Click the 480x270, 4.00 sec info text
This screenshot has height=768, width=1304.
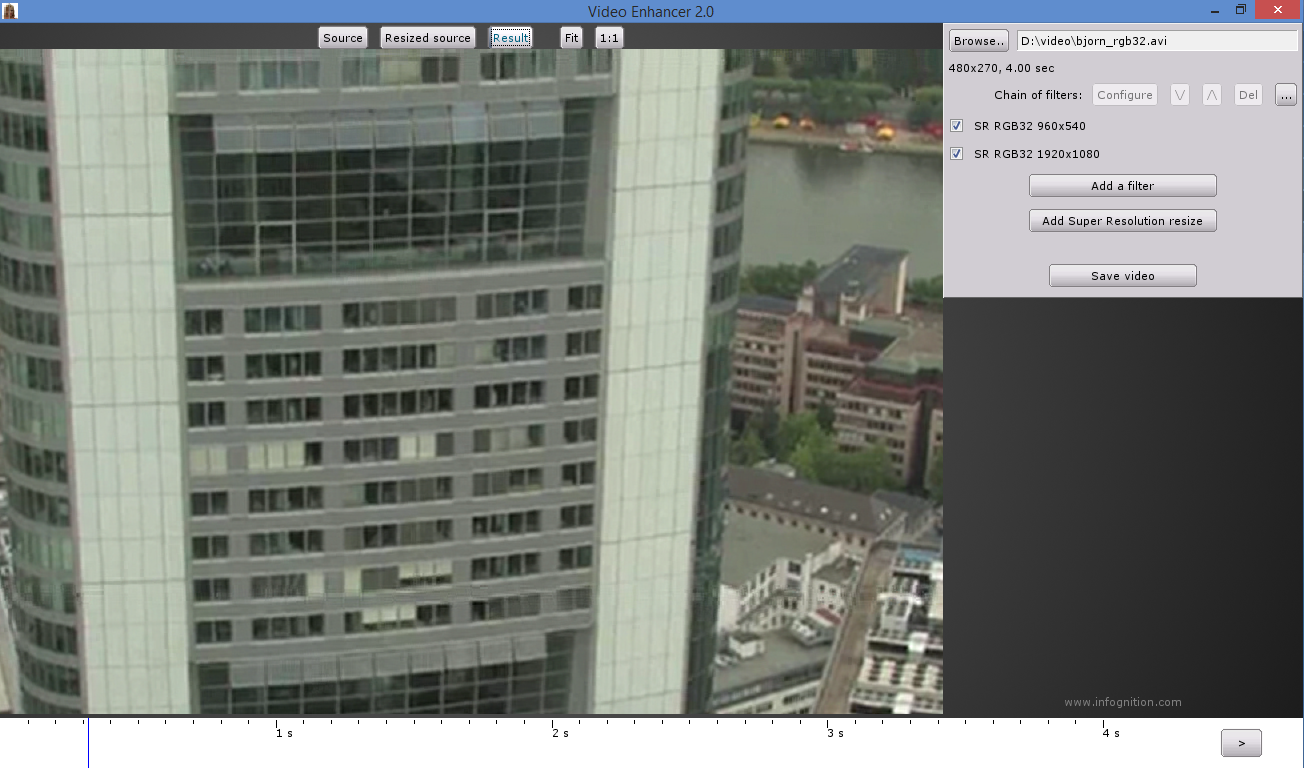coord(1001,68)
